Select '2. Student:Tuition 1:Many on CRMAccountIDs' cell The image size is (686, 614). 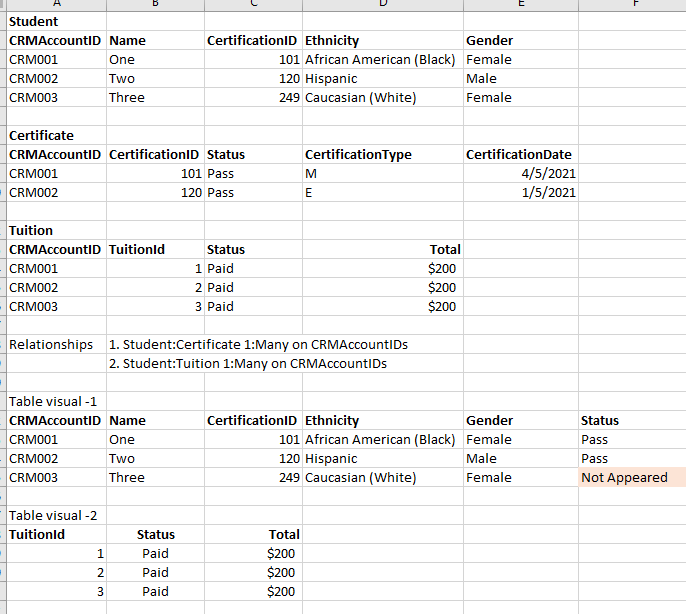(x=248, y=364)
